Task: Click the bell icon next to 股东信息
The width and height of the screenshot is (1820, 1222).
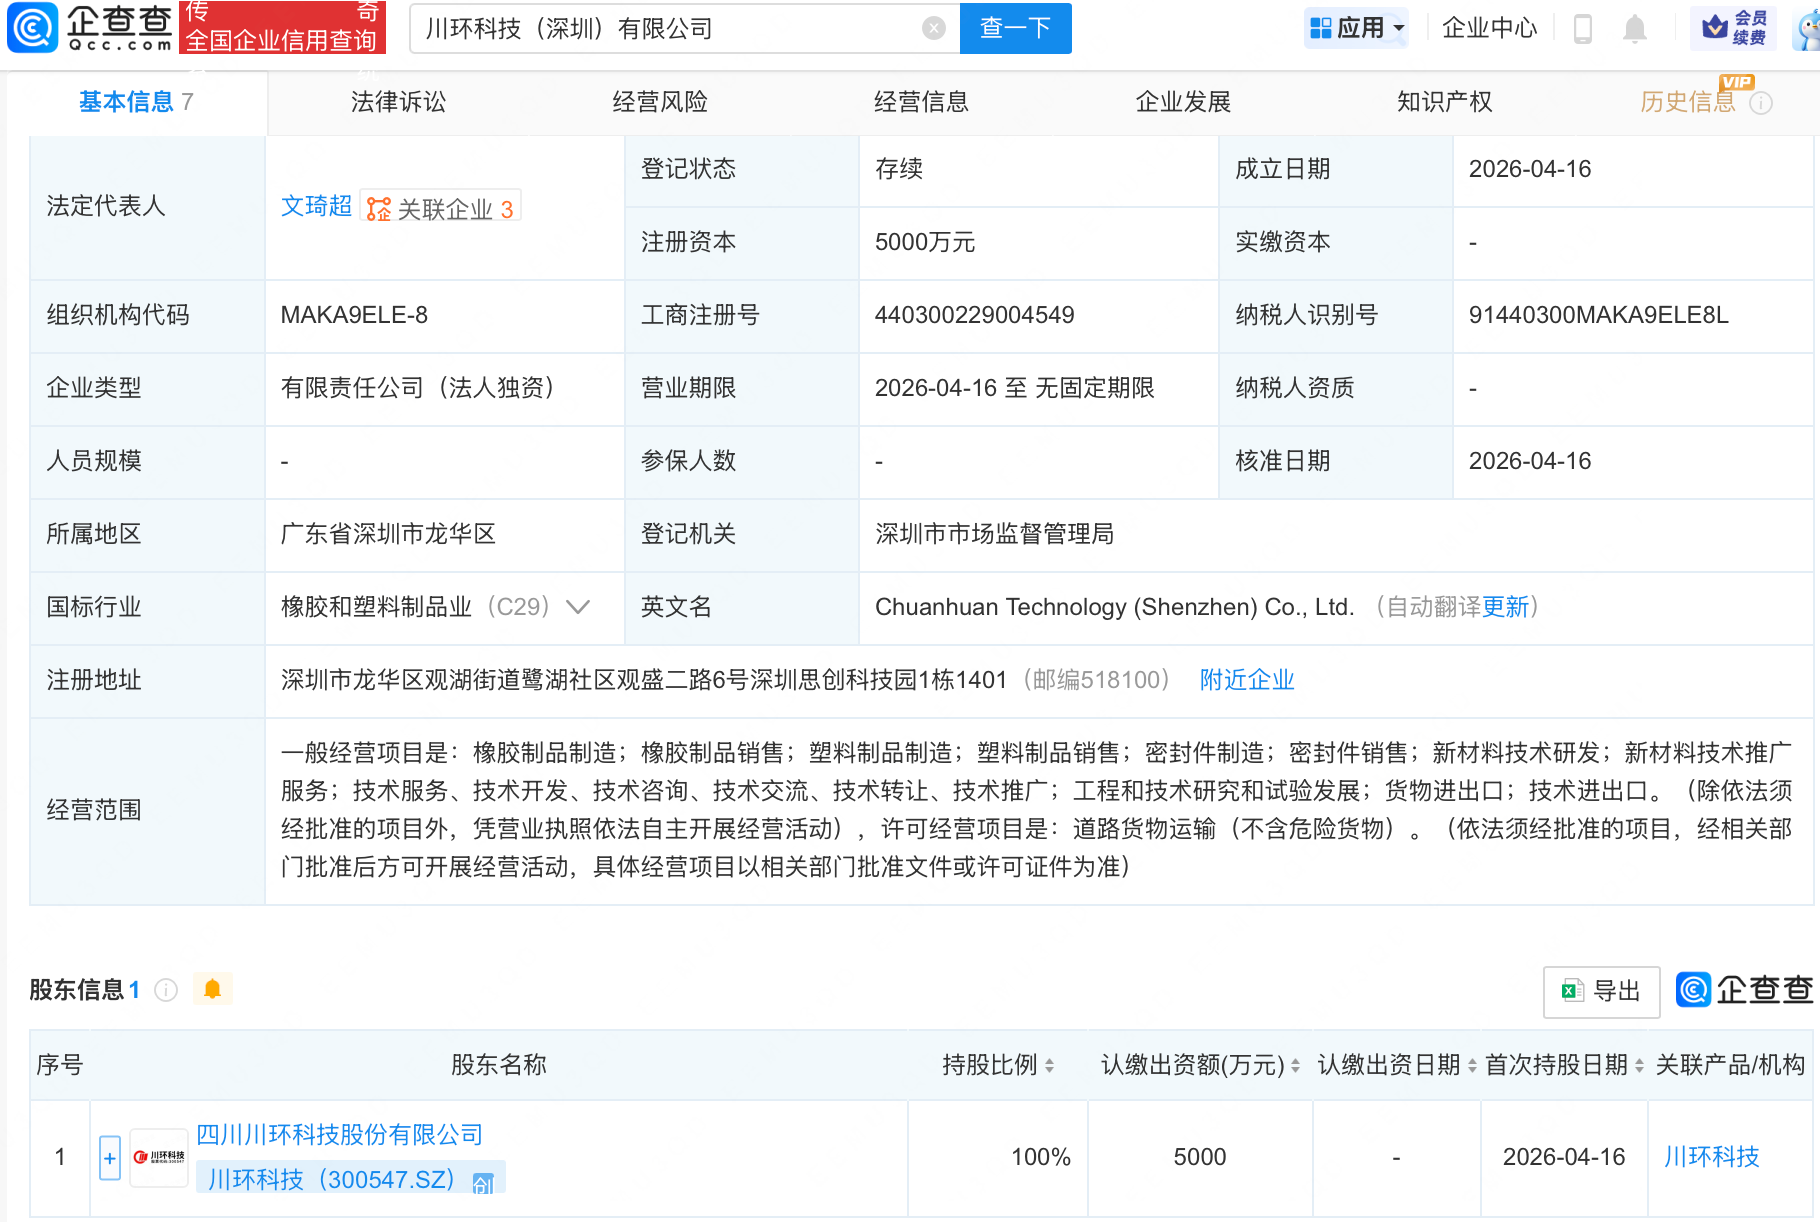Action: coord(212,988)
